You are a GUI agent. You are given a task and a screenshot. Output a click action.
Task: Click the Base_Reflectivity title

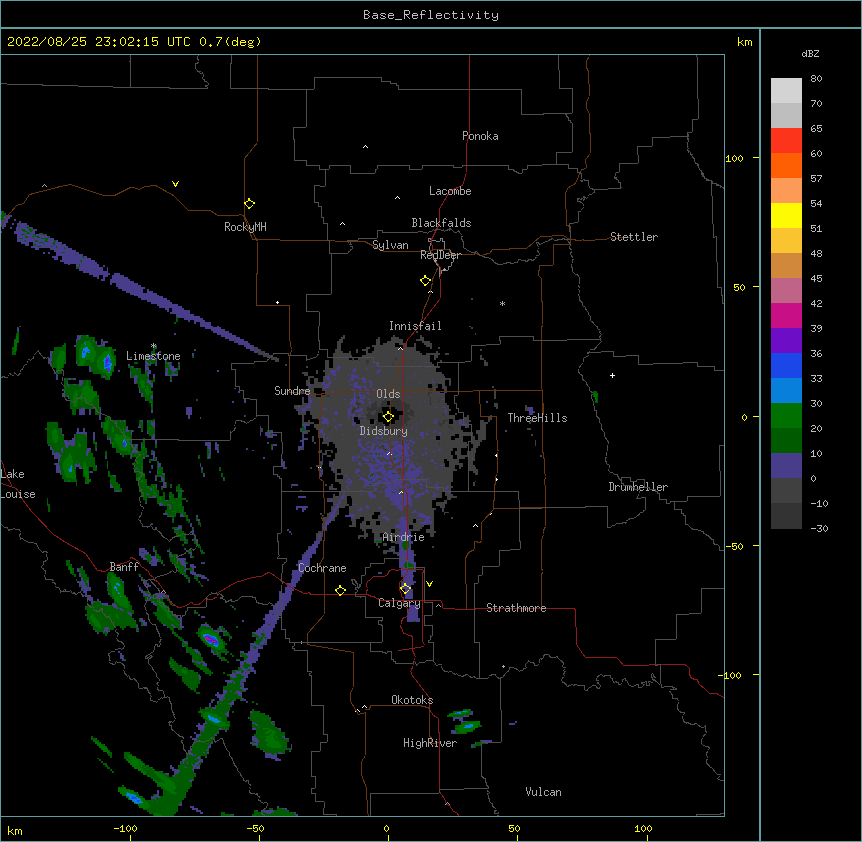tap(430, 15)
